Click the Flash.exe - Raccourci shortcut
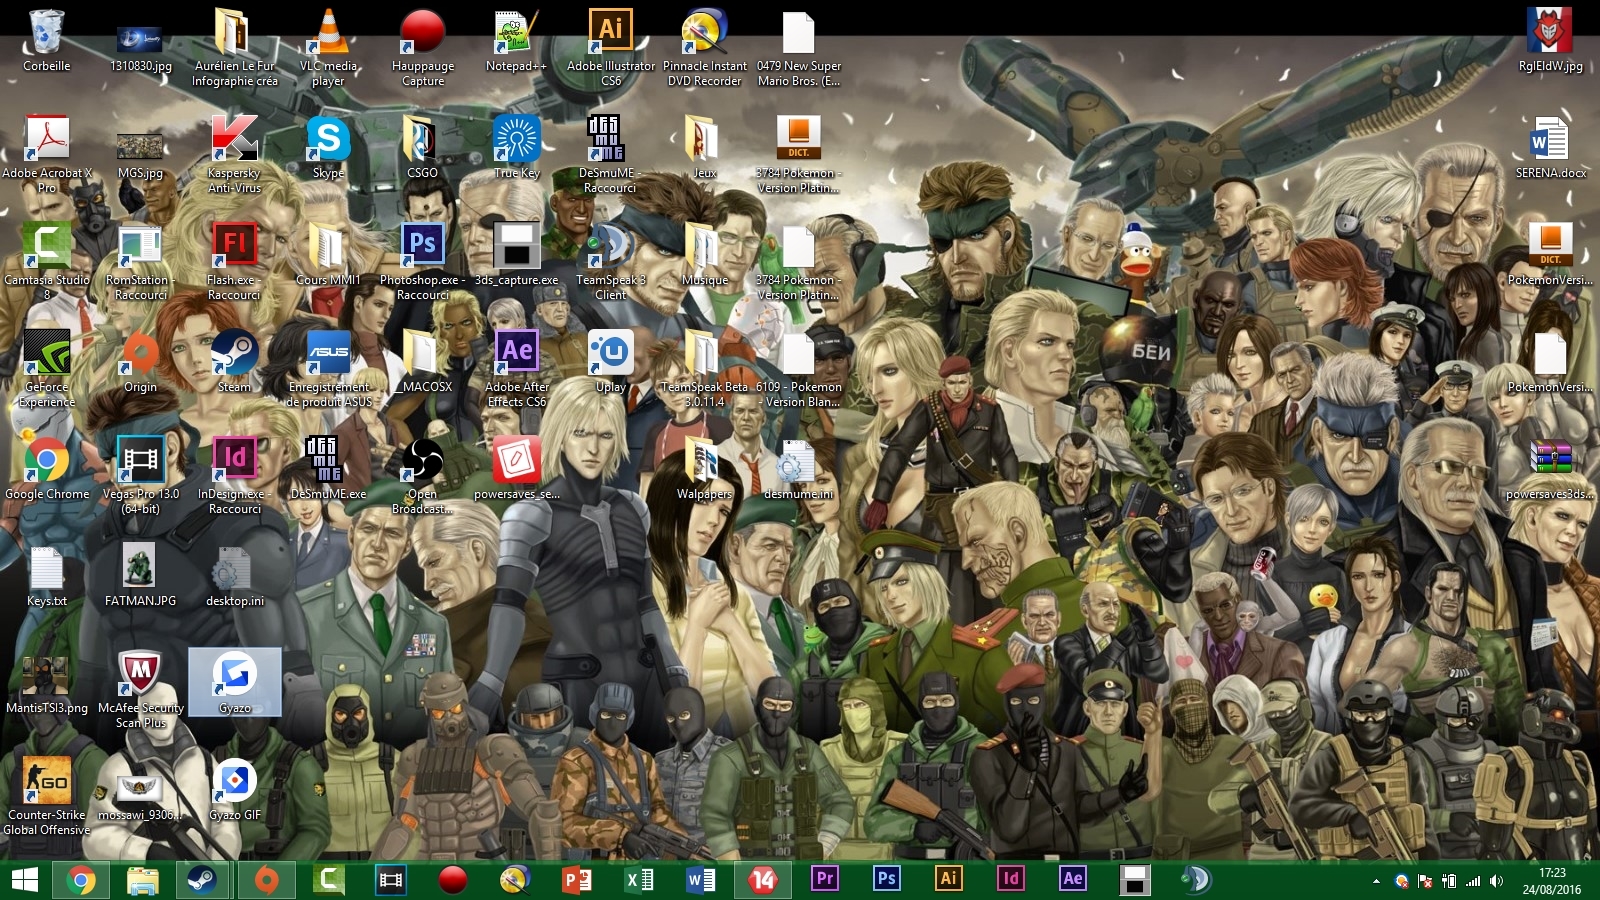This screenshot has height=900, width=1600. 235,260
